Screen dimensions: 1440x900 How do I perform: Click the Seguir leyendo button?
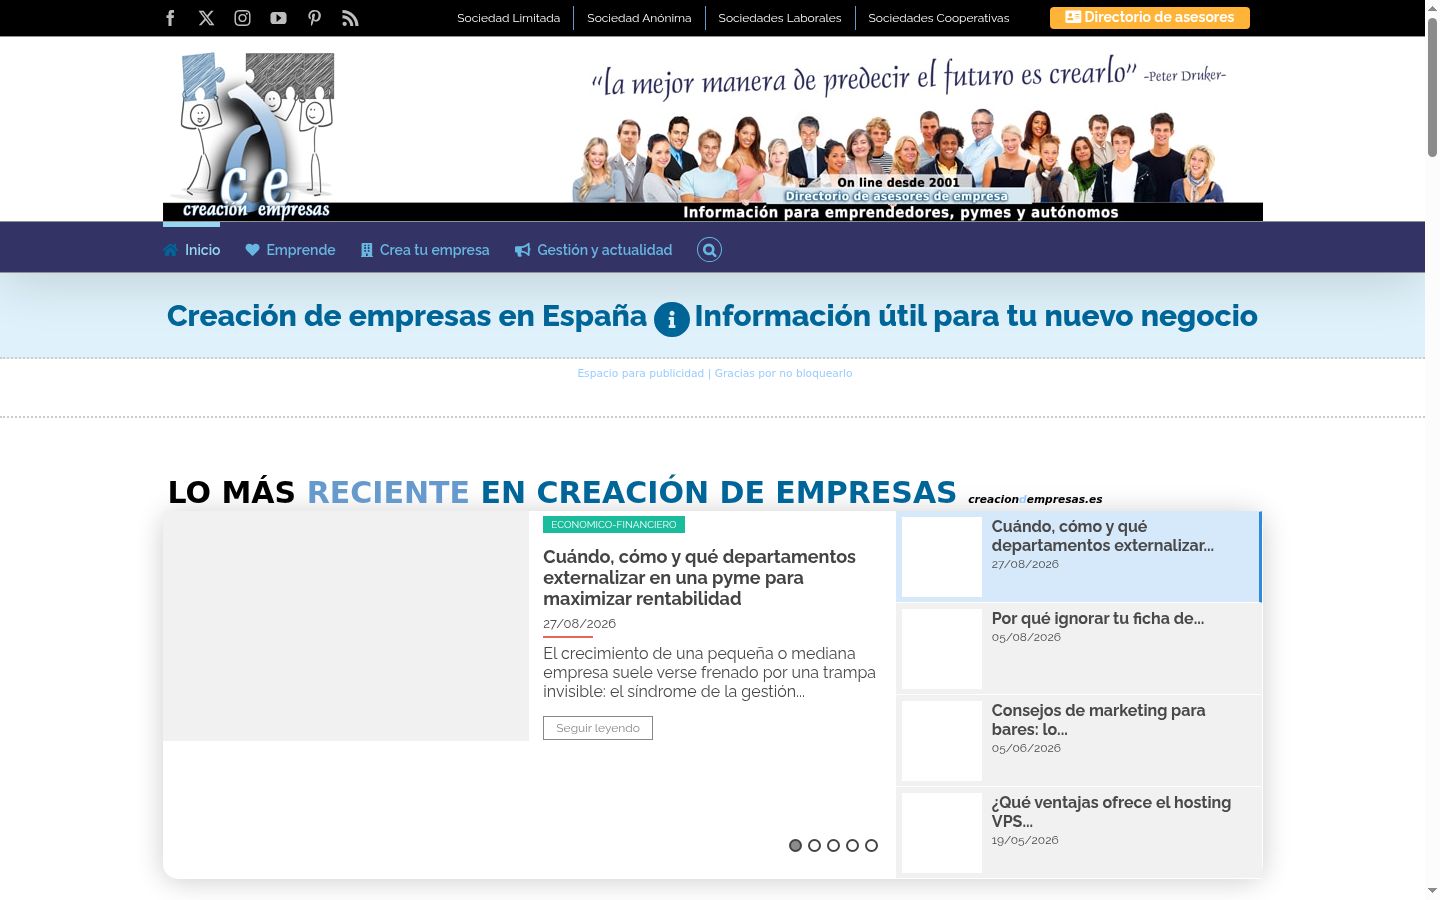click(598, 728)
